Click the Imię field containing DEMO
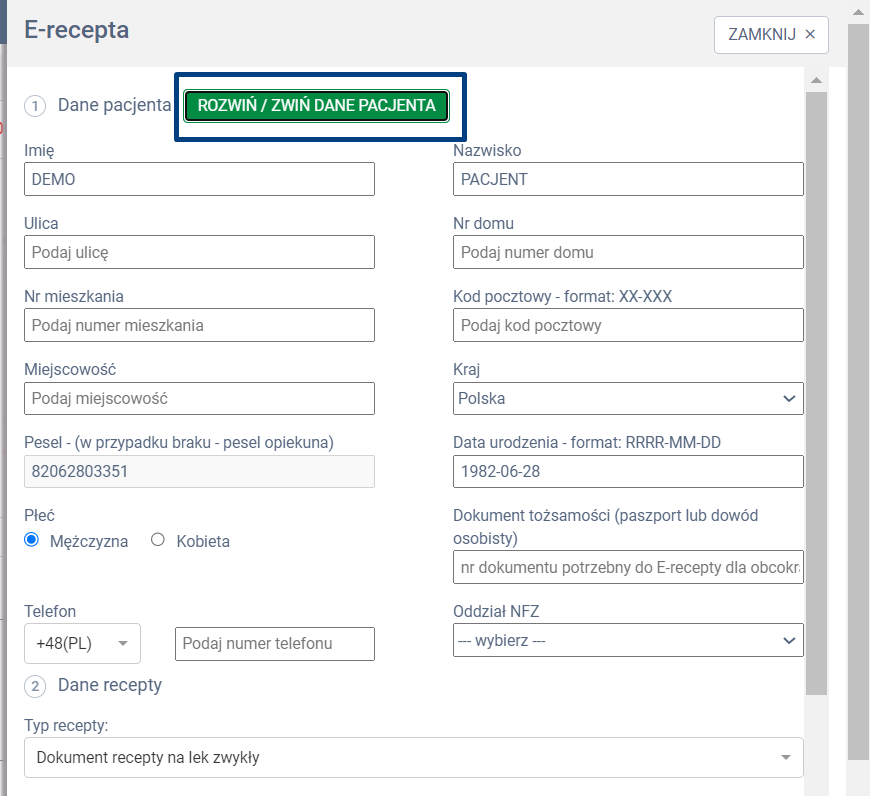 [x=199, y=180]
